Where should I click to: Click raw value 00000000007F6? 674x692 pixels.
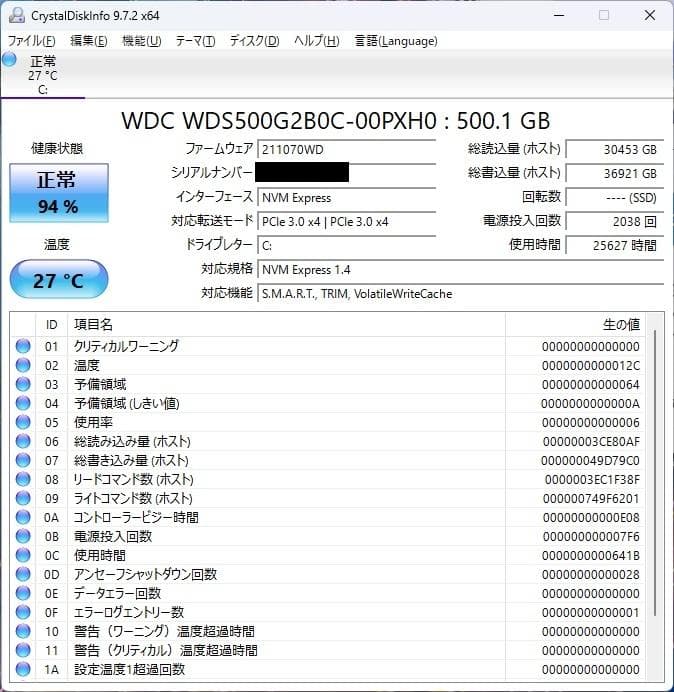591,536
